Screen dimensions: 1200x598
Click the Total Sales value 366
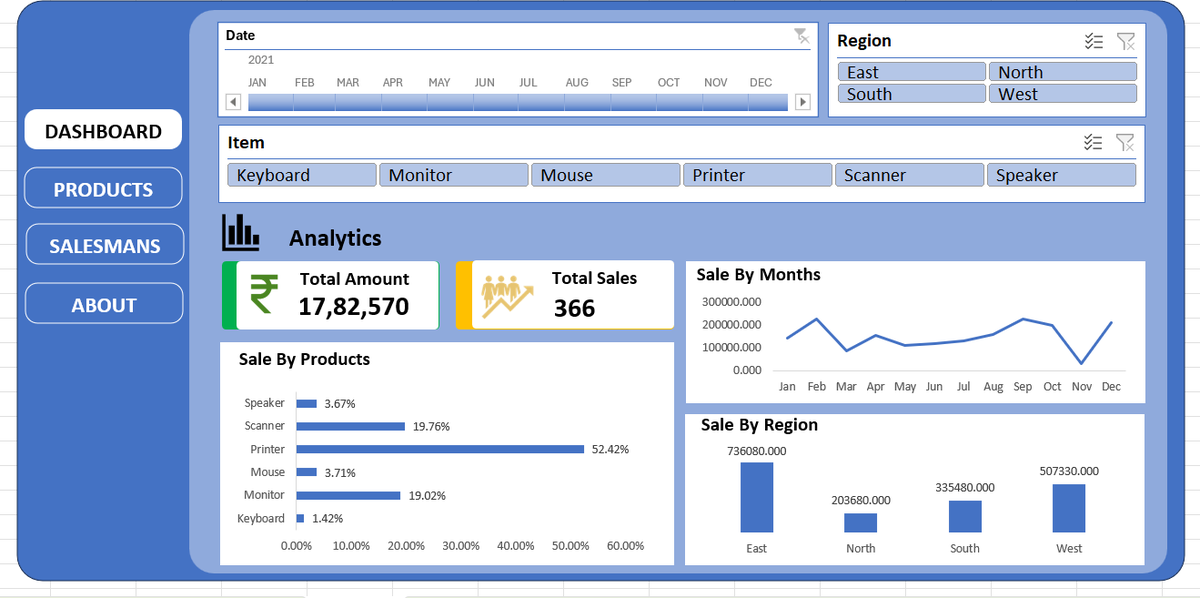click(575, 308)
